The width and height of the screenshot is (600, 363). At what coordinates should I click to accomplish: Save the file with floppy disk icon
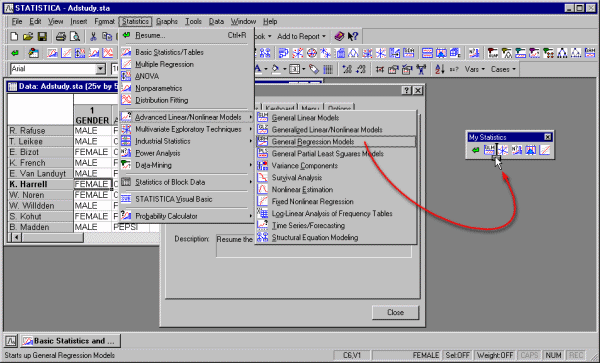point(42,36)
